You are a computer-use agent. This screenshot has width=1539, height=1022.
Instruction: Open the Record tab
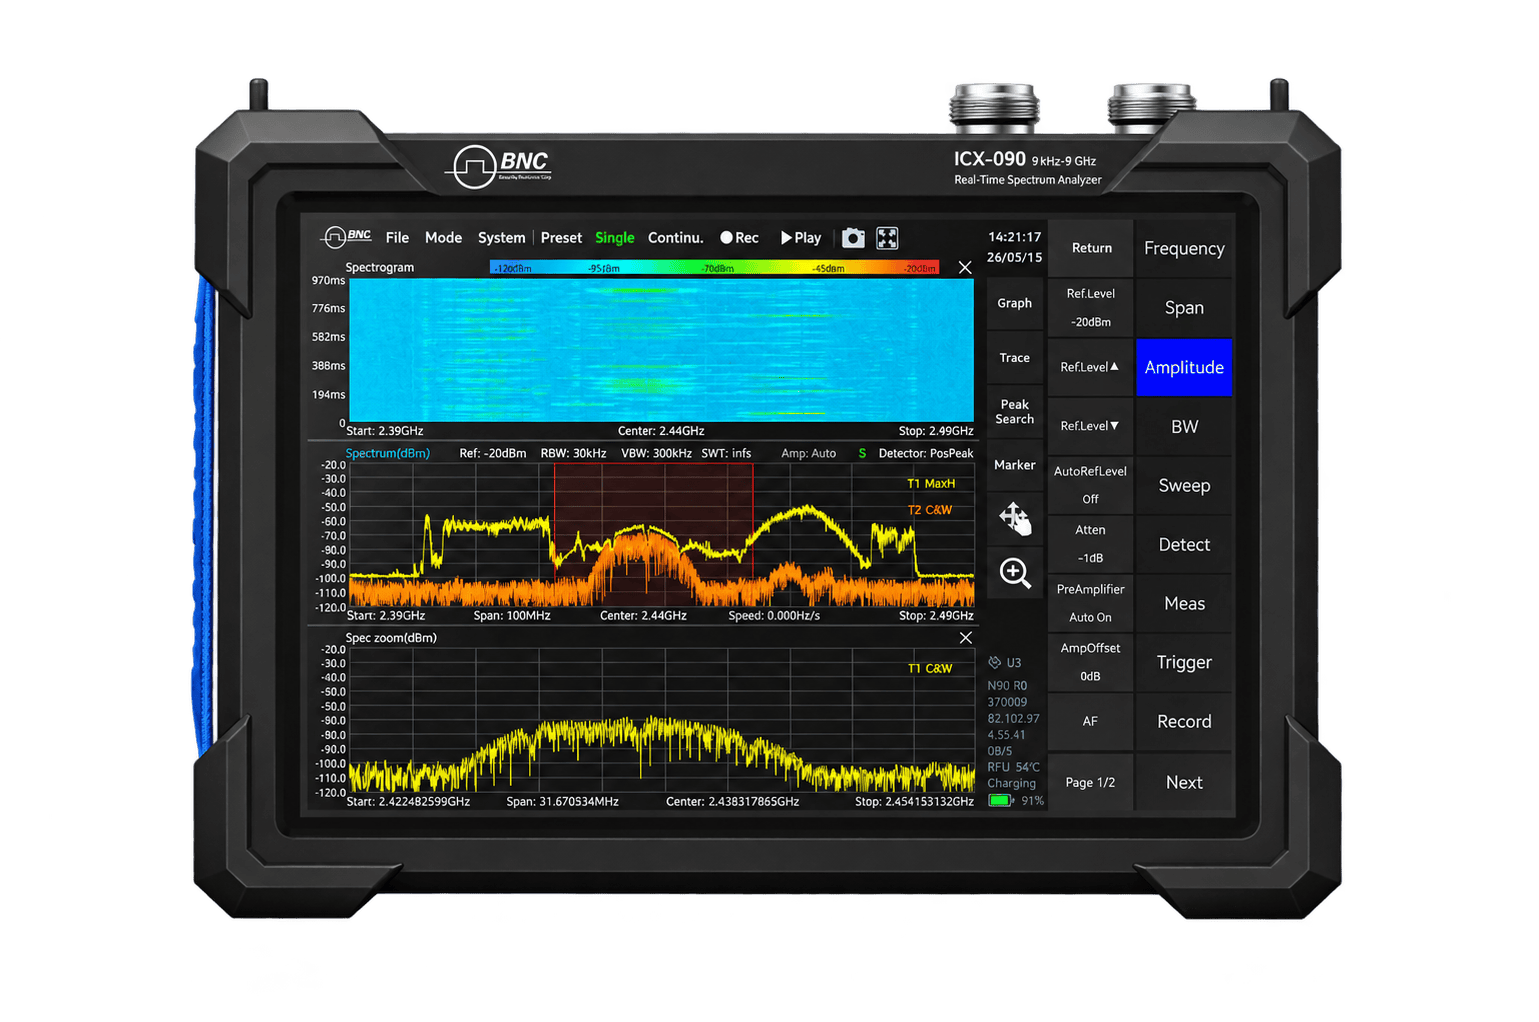[x=1184, y=721]
